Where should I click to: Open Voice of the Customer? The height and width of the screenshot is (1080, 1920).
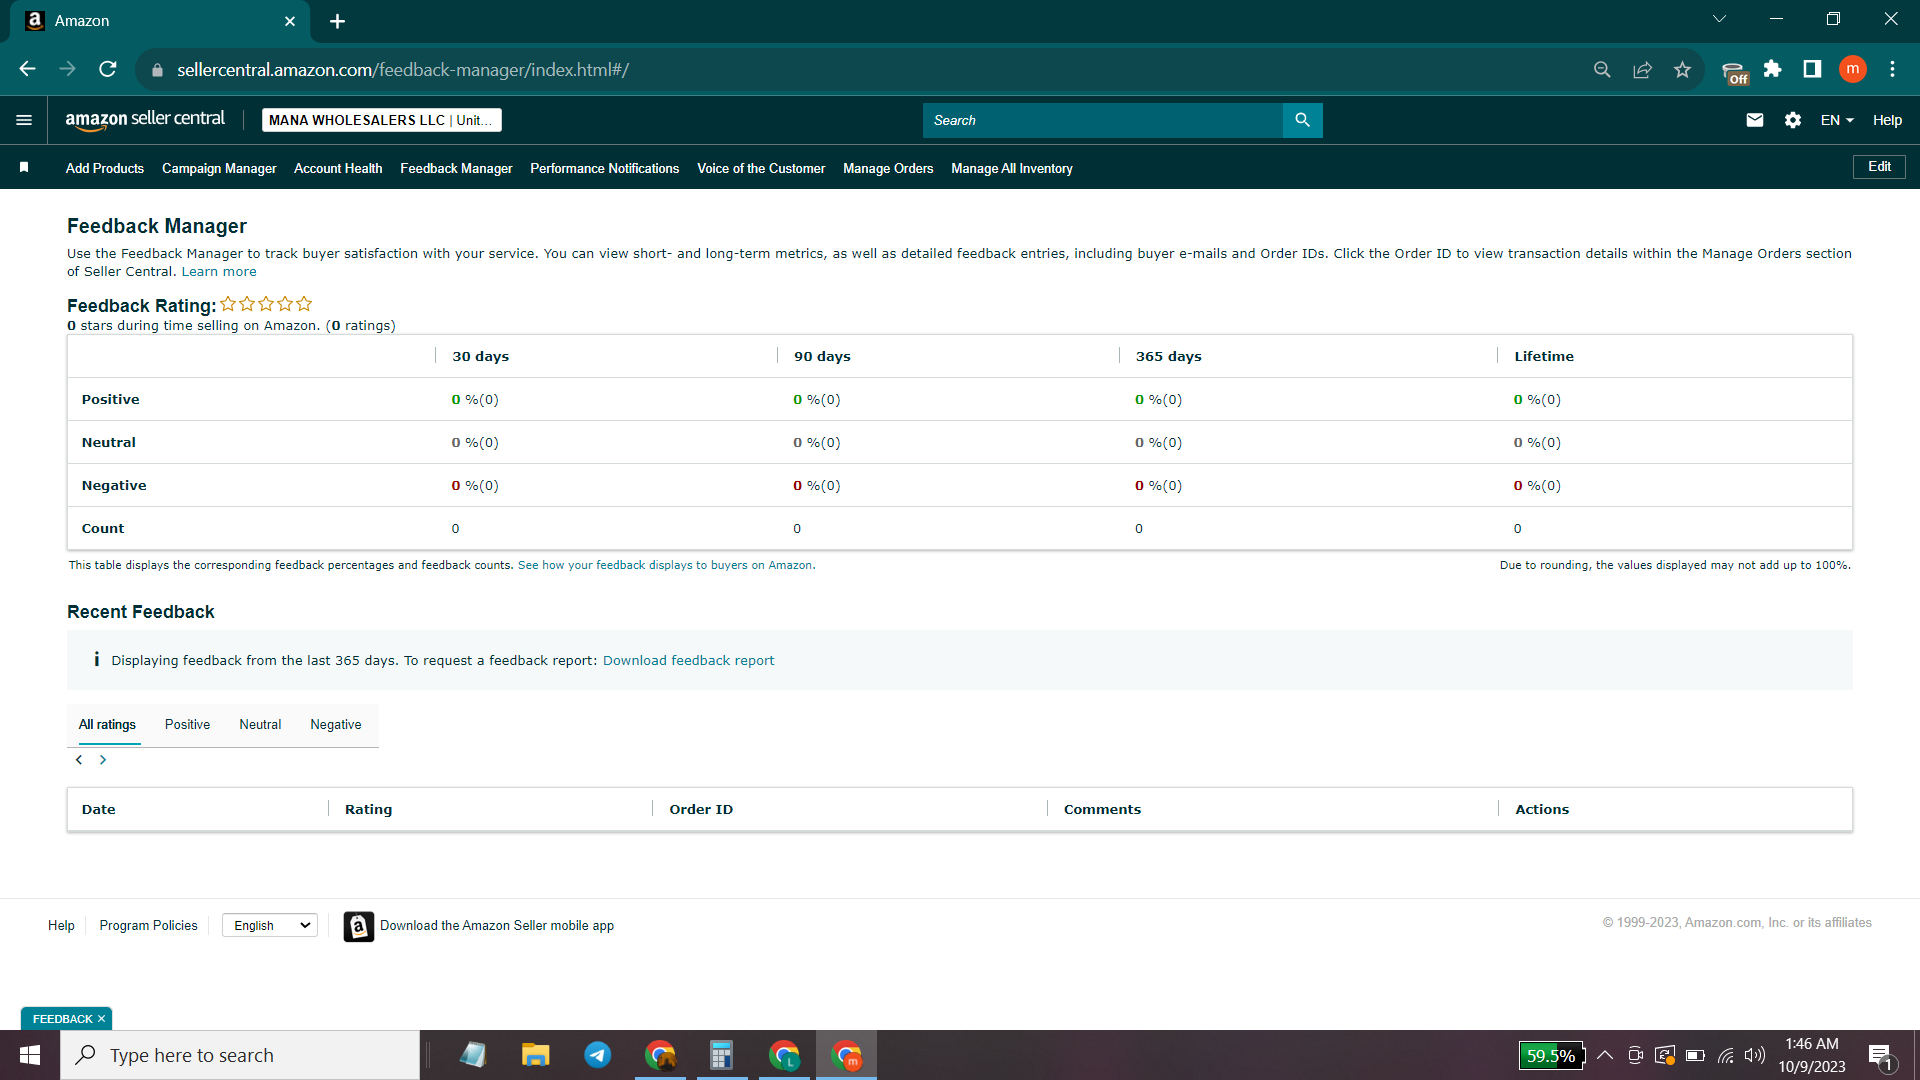[x=761, y=168]
